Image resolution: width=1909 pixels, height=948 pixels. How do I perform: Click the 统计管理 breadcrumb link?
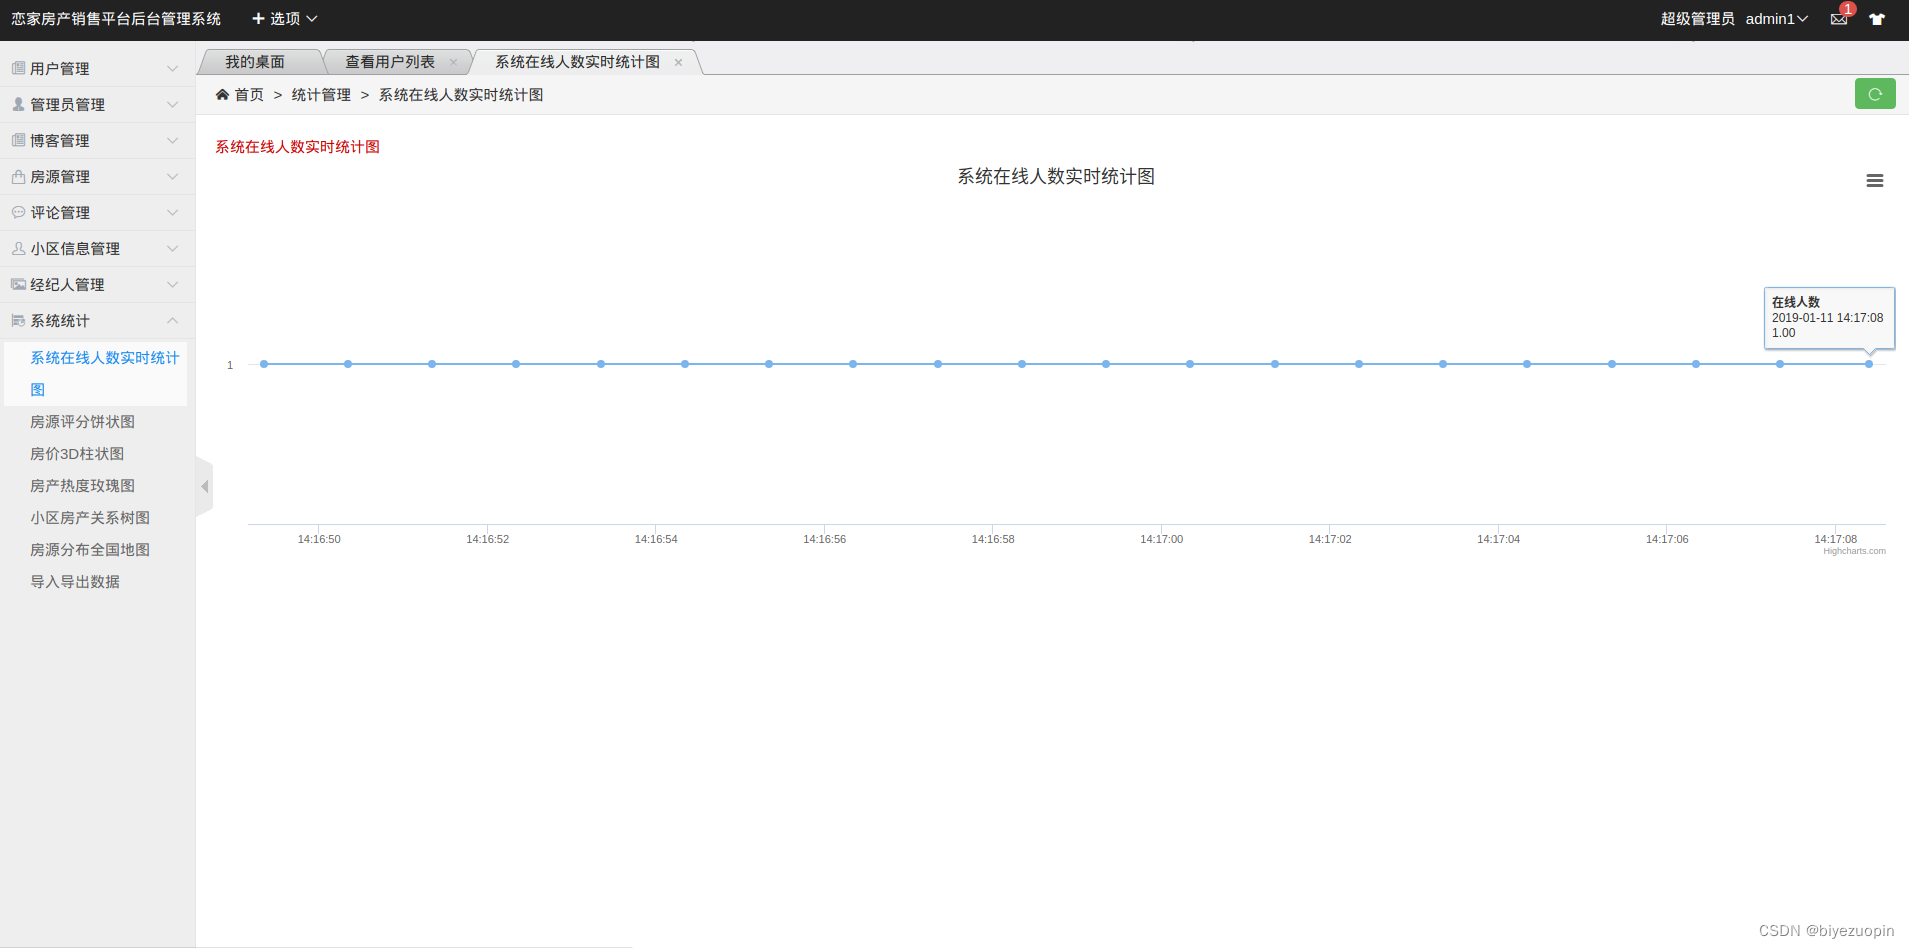tap(321, 95)
